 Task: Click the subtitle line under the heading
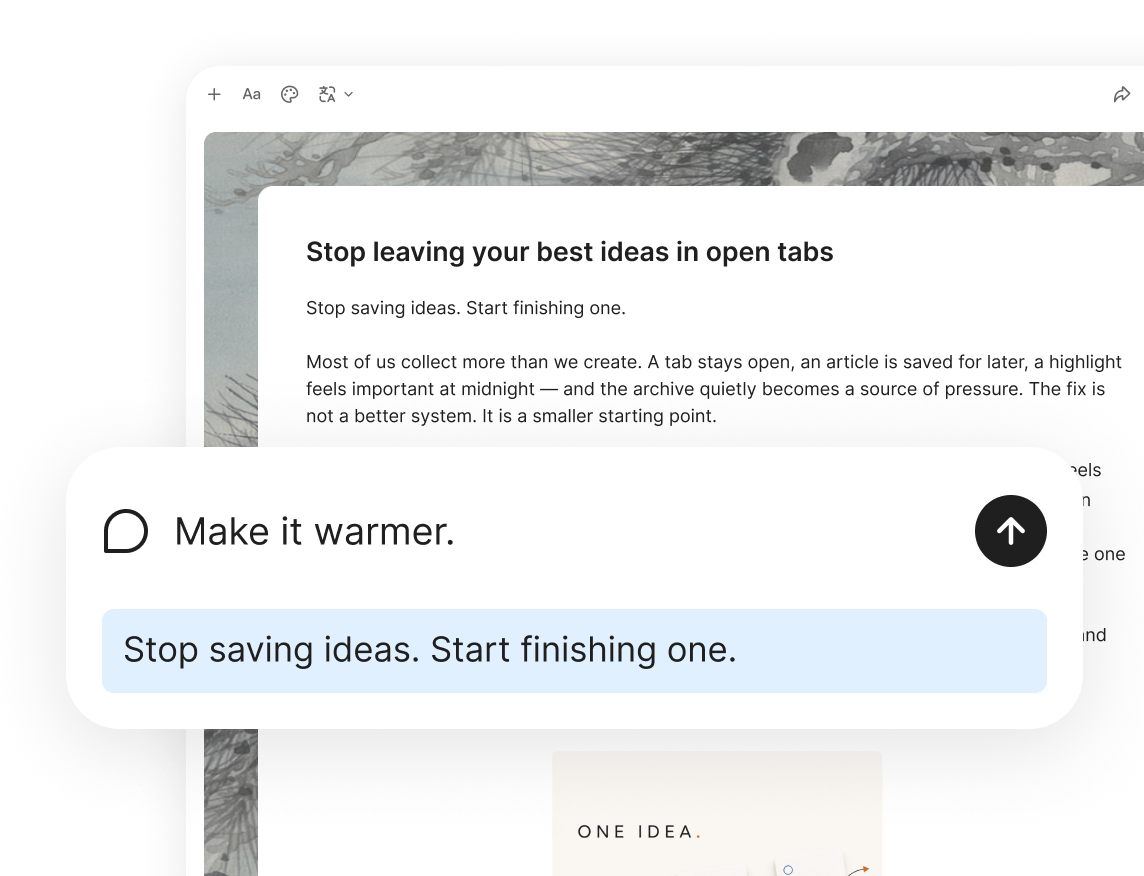click(x=465, y=308)
